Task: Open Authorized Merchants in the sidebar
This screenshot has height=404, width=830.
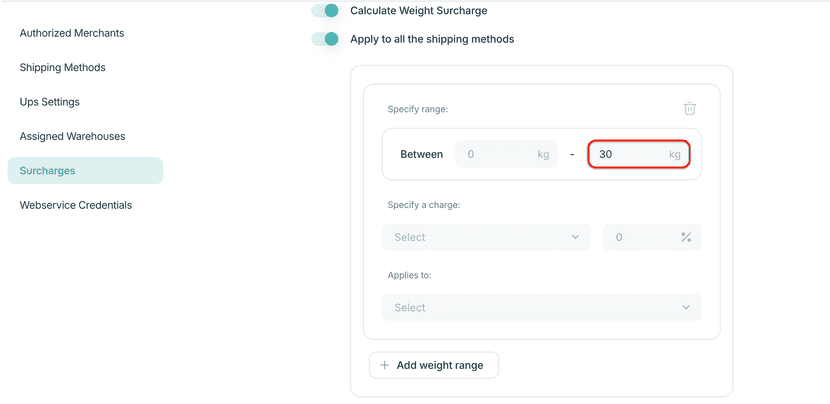Action: tap(72, 33)
